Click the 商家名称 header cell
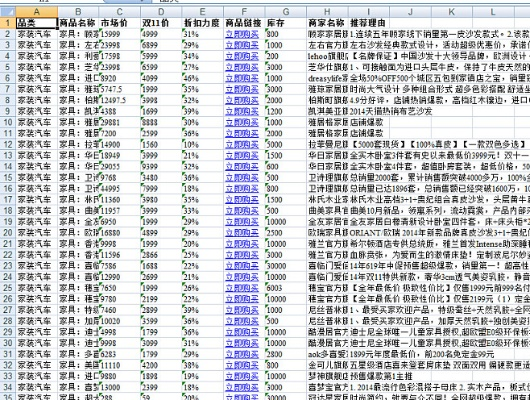The image size is (530, 400). click(327, 23)
